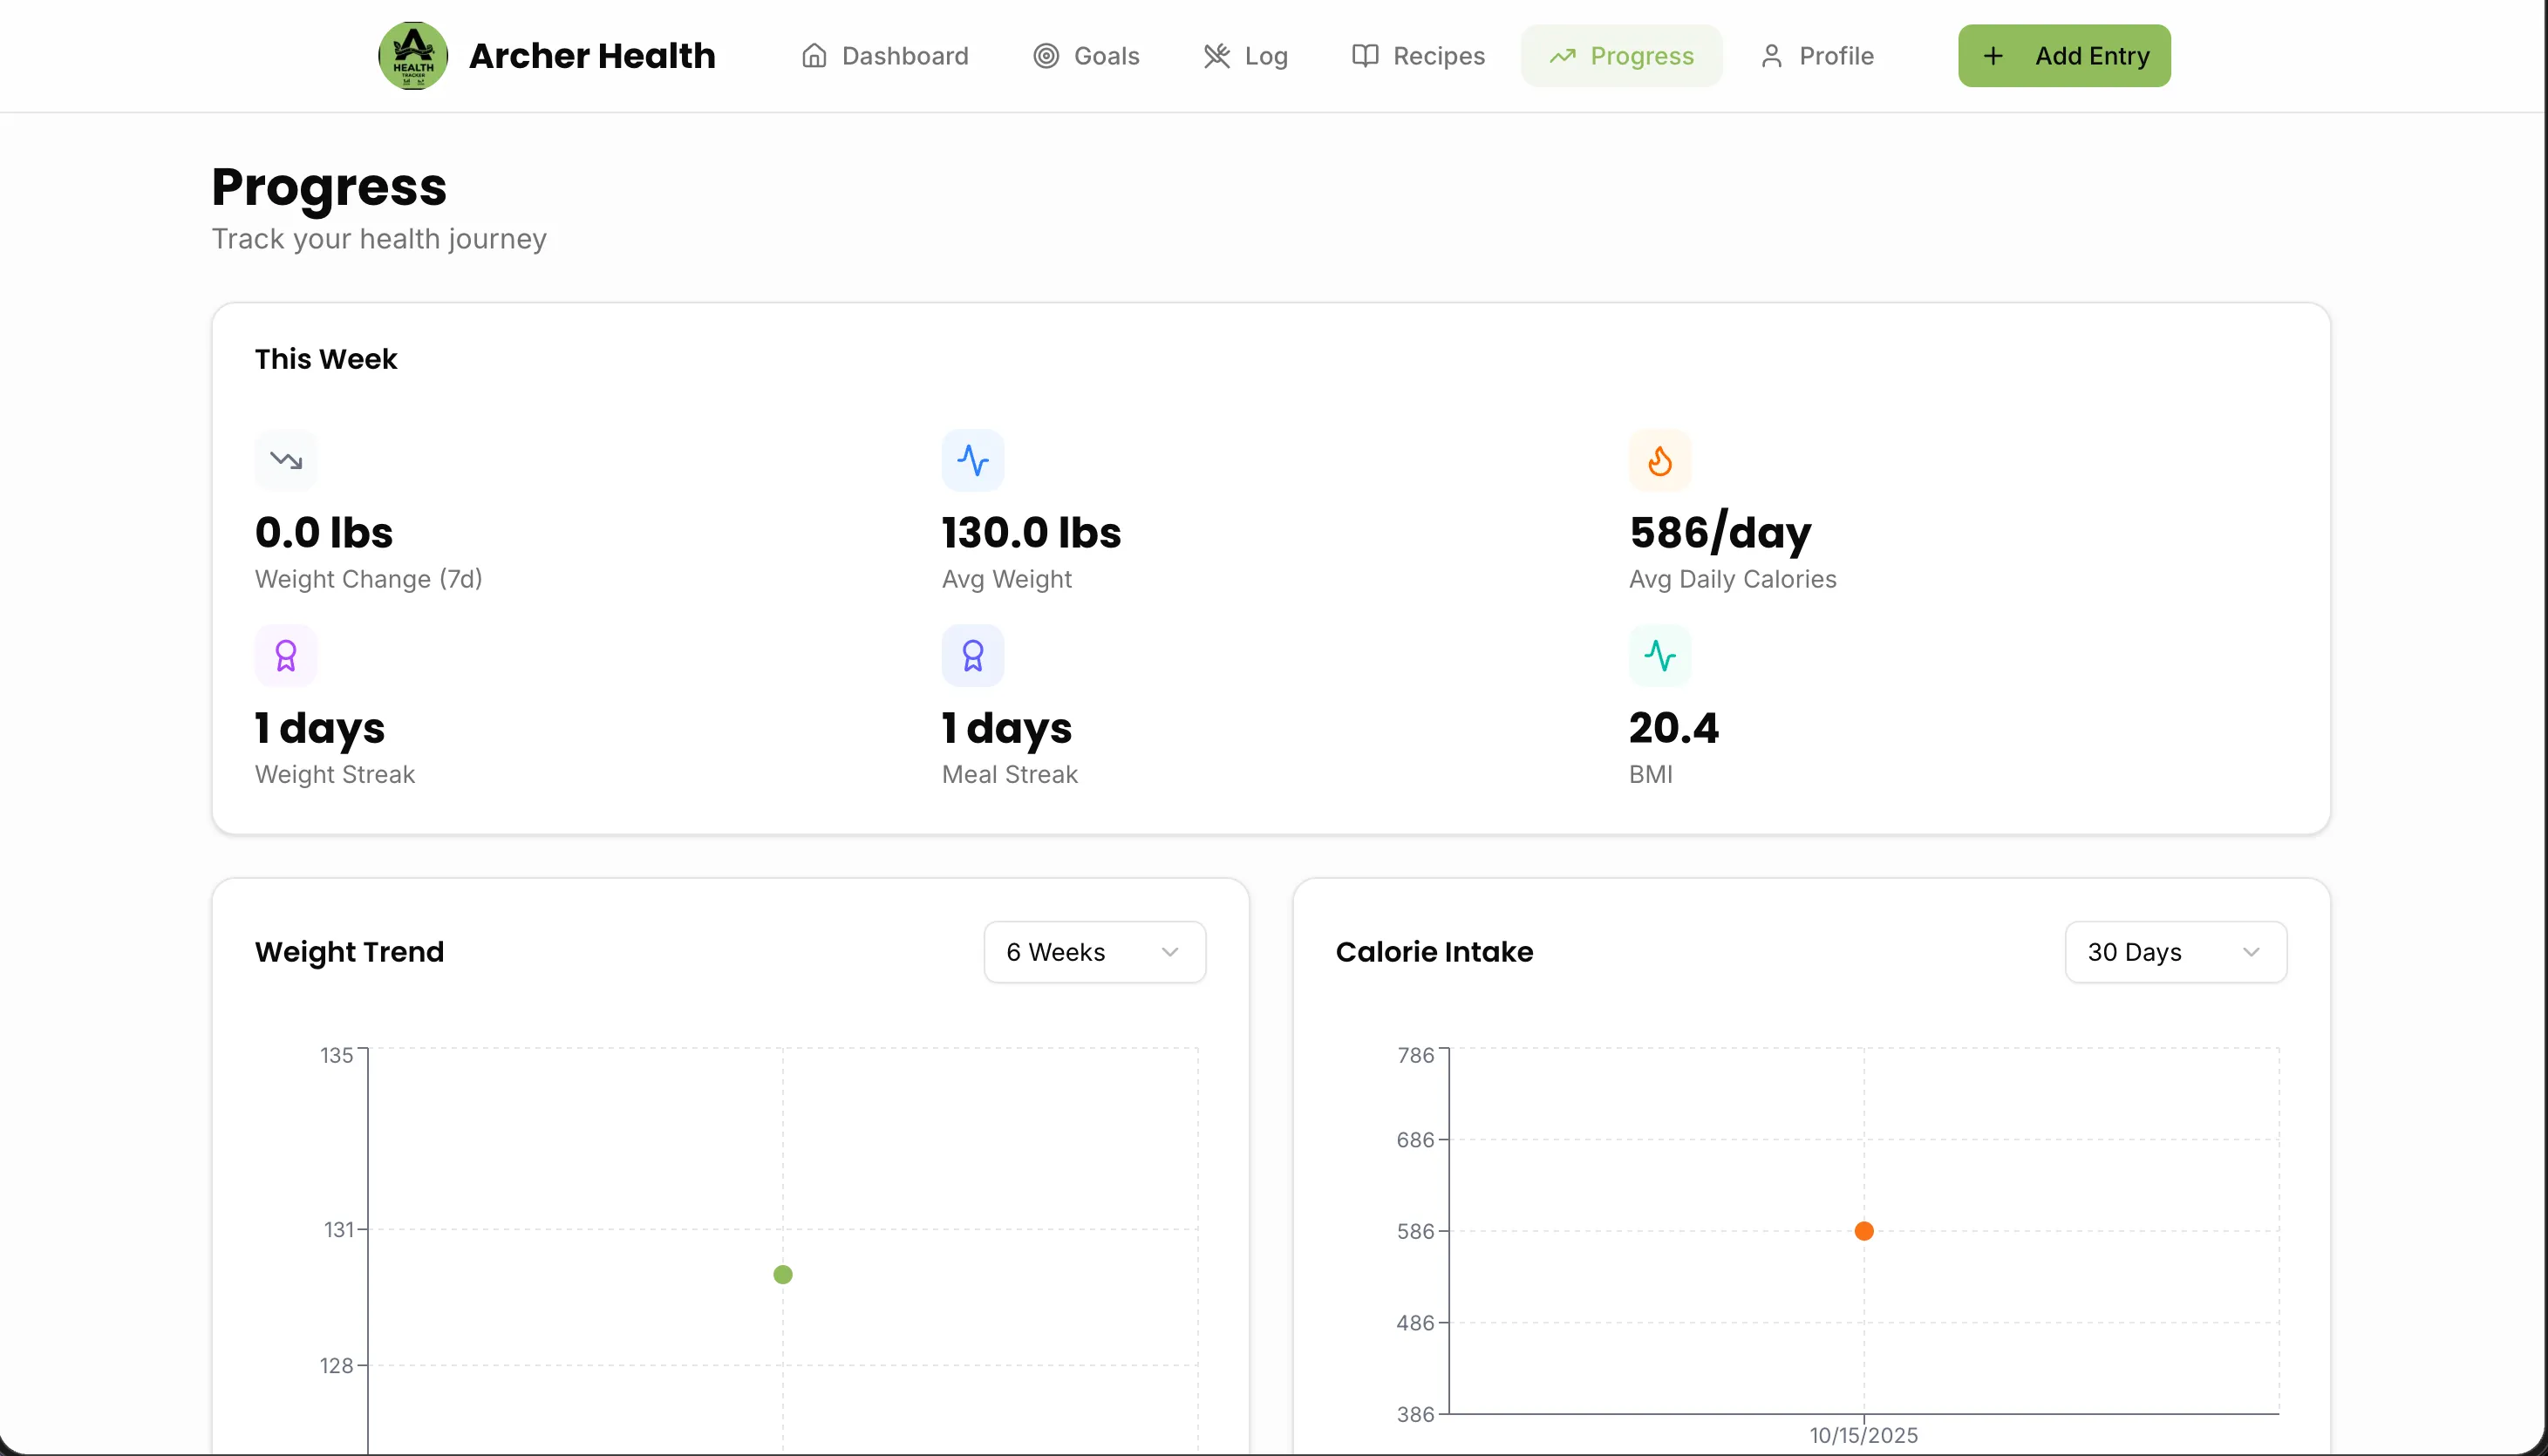Viewport: 2548px width, 1456px height.
Task: Open the Dashboard navigation link
Action: (x=884, y=55)
